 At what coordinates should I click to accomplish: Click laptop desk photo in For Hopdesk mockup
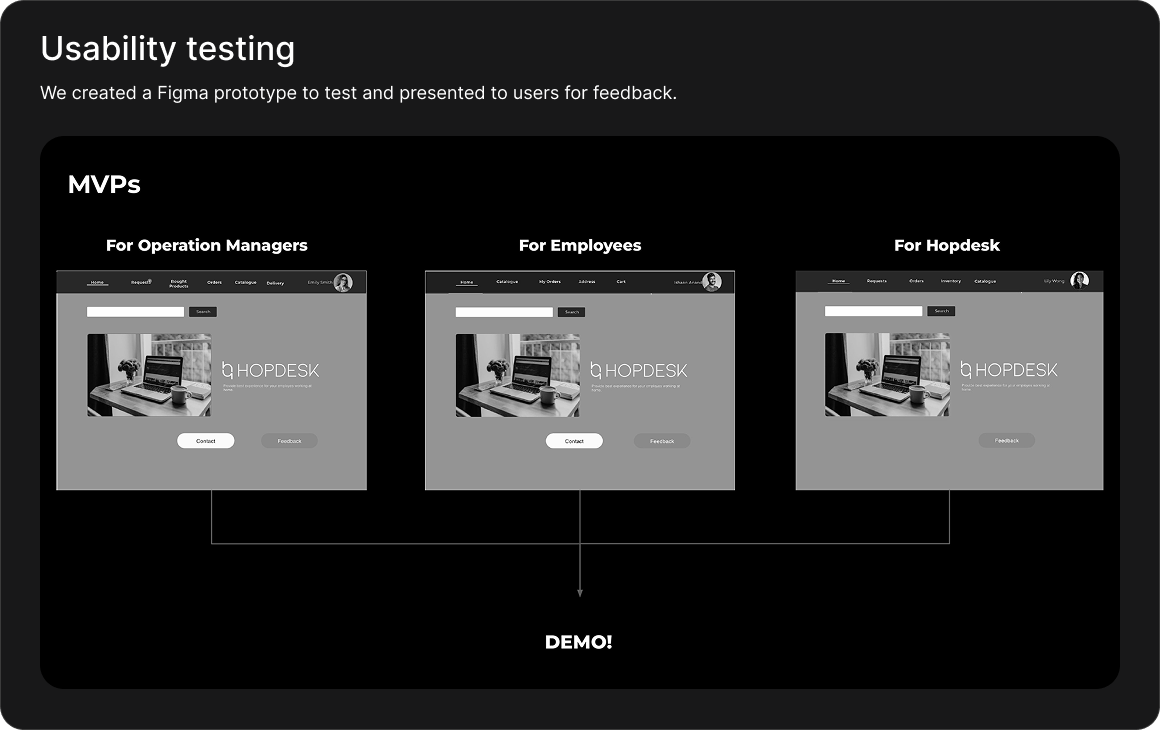point(887,375)
